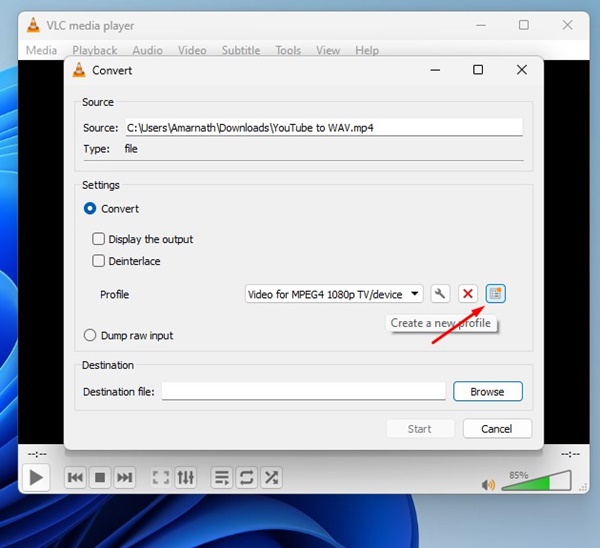This screenshot has height=548, width=600.
Task: Close the VLC media player main window
Action: (x=567, y=25)
